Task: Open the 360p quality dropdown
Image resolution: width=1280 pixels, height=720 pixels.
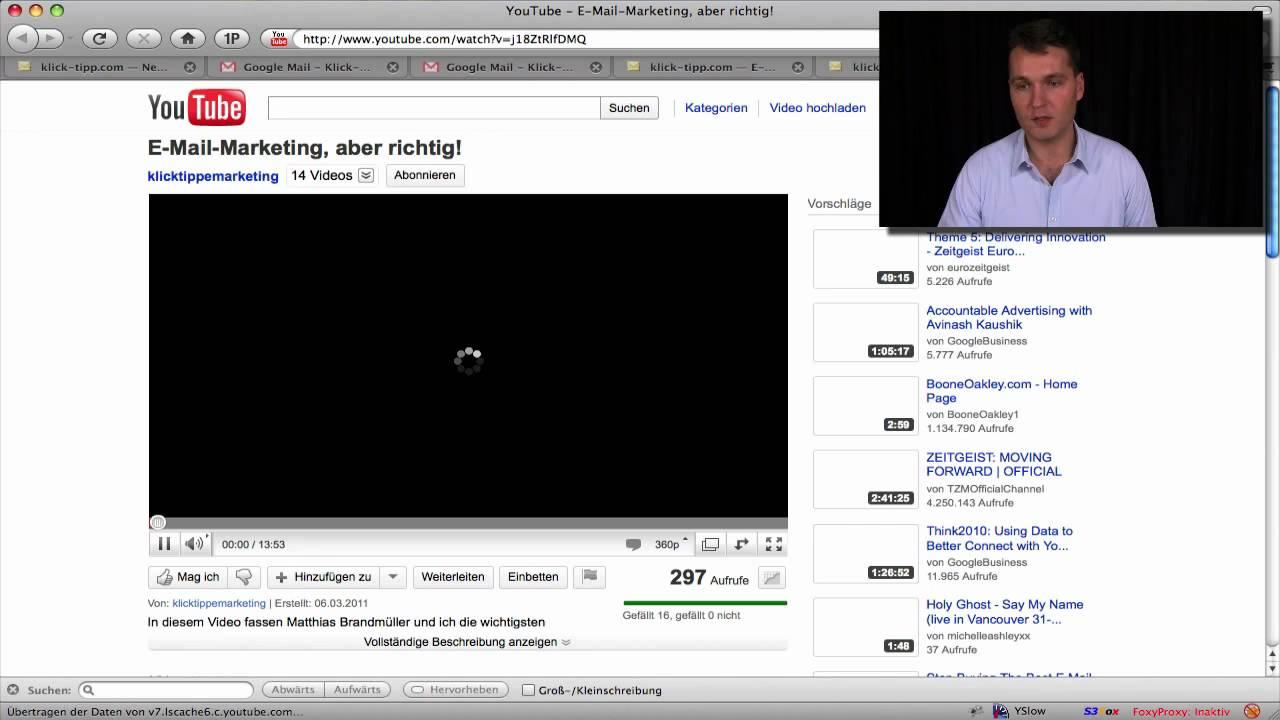Action: tap(671, 544)
